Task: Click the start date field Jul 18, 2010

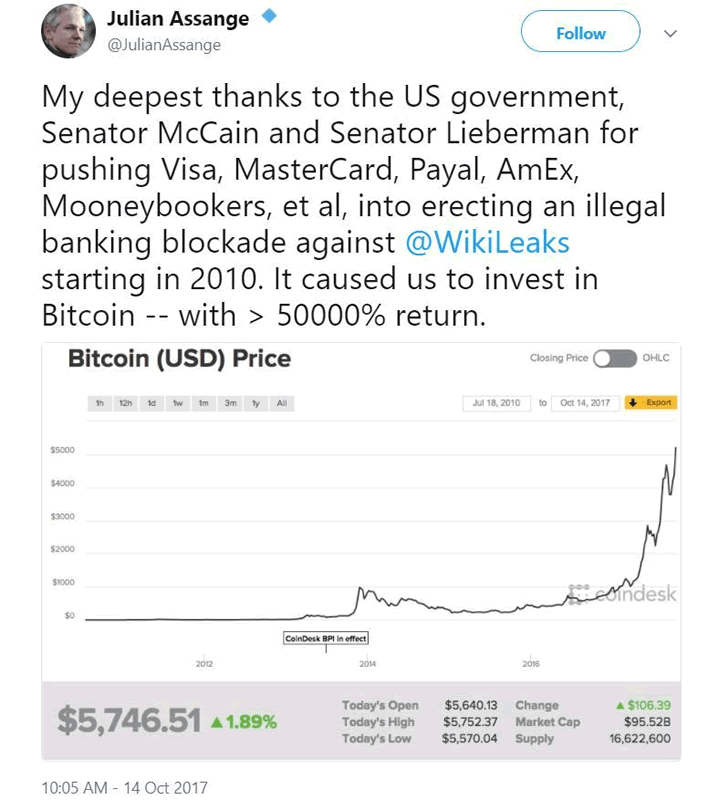Action: (497, 403)
